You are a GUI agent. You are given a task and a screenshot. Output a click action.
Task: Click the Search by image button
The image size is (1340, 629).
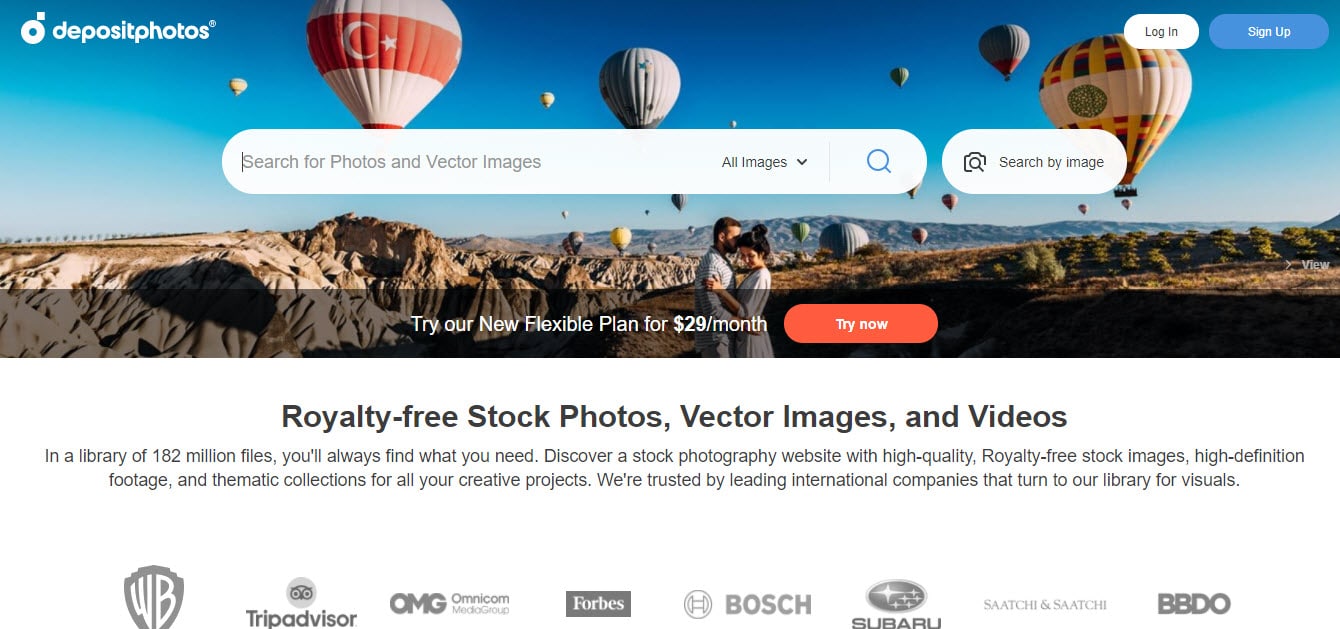click(1034, 162)
